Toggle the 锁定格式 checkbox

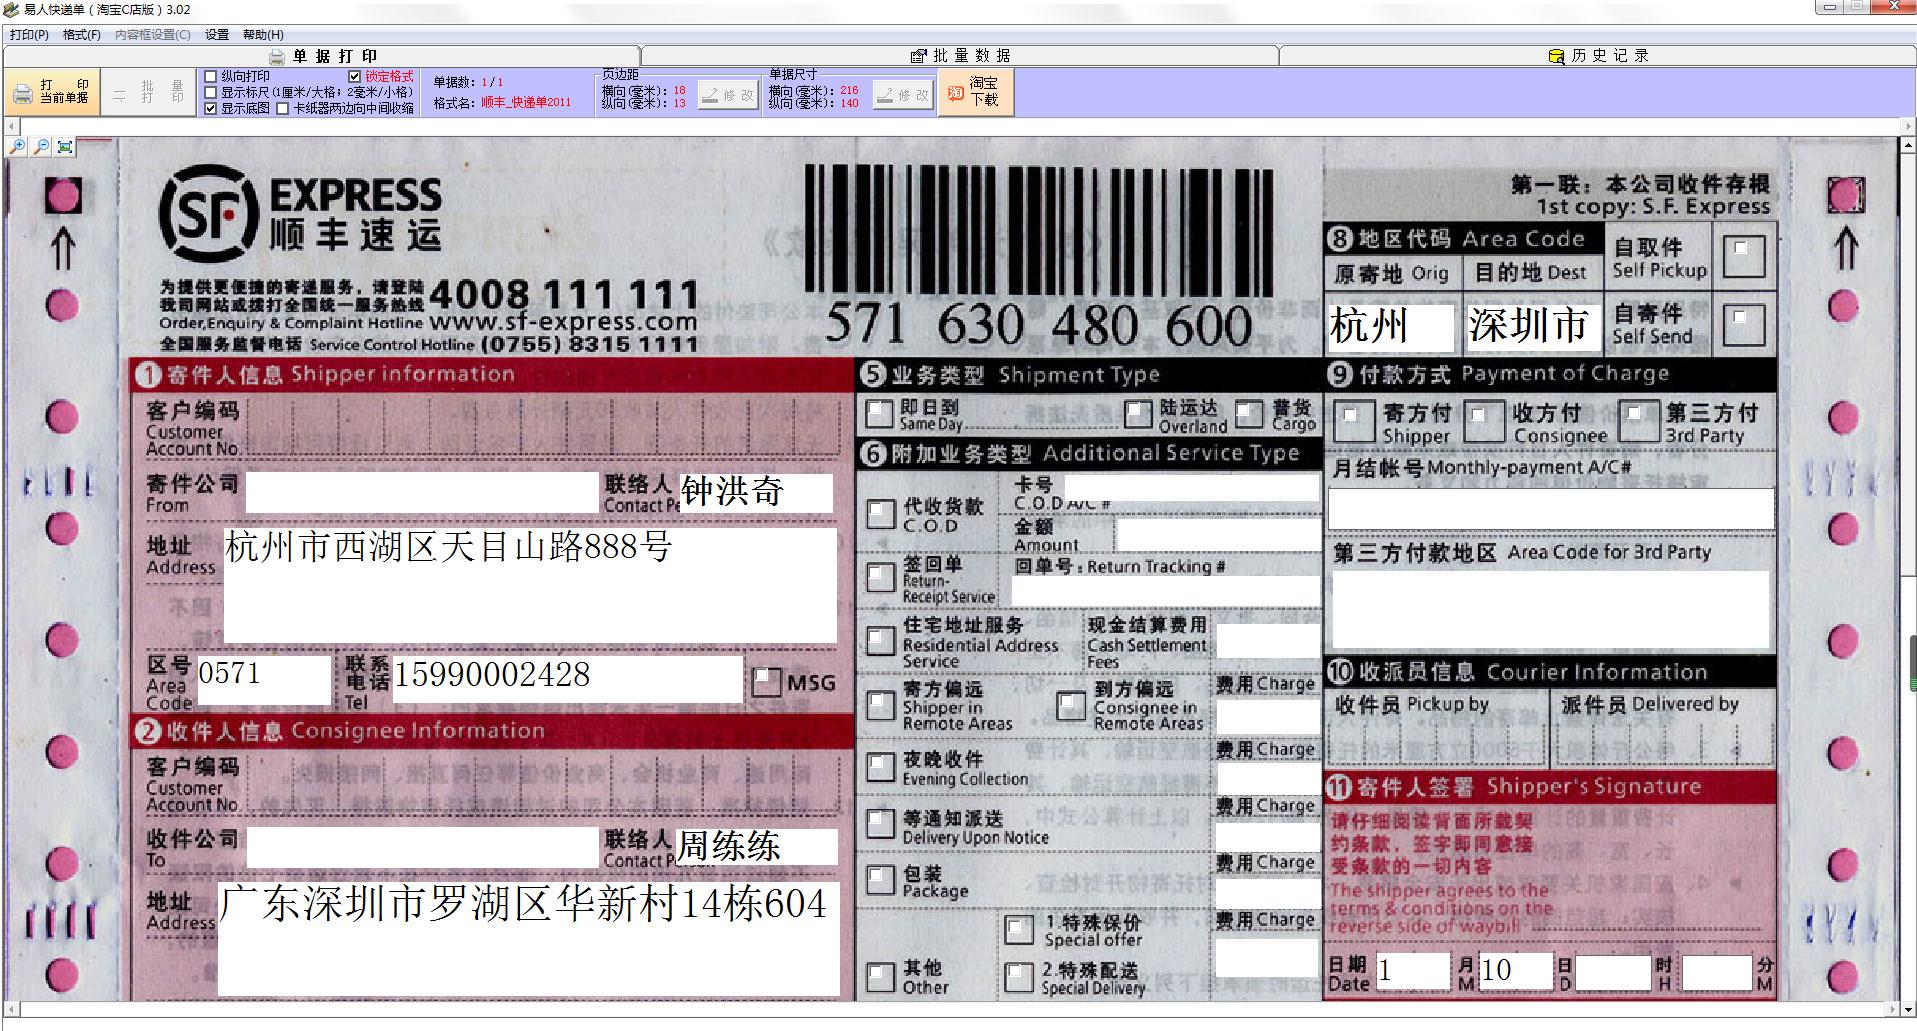[x=354, y=76]
